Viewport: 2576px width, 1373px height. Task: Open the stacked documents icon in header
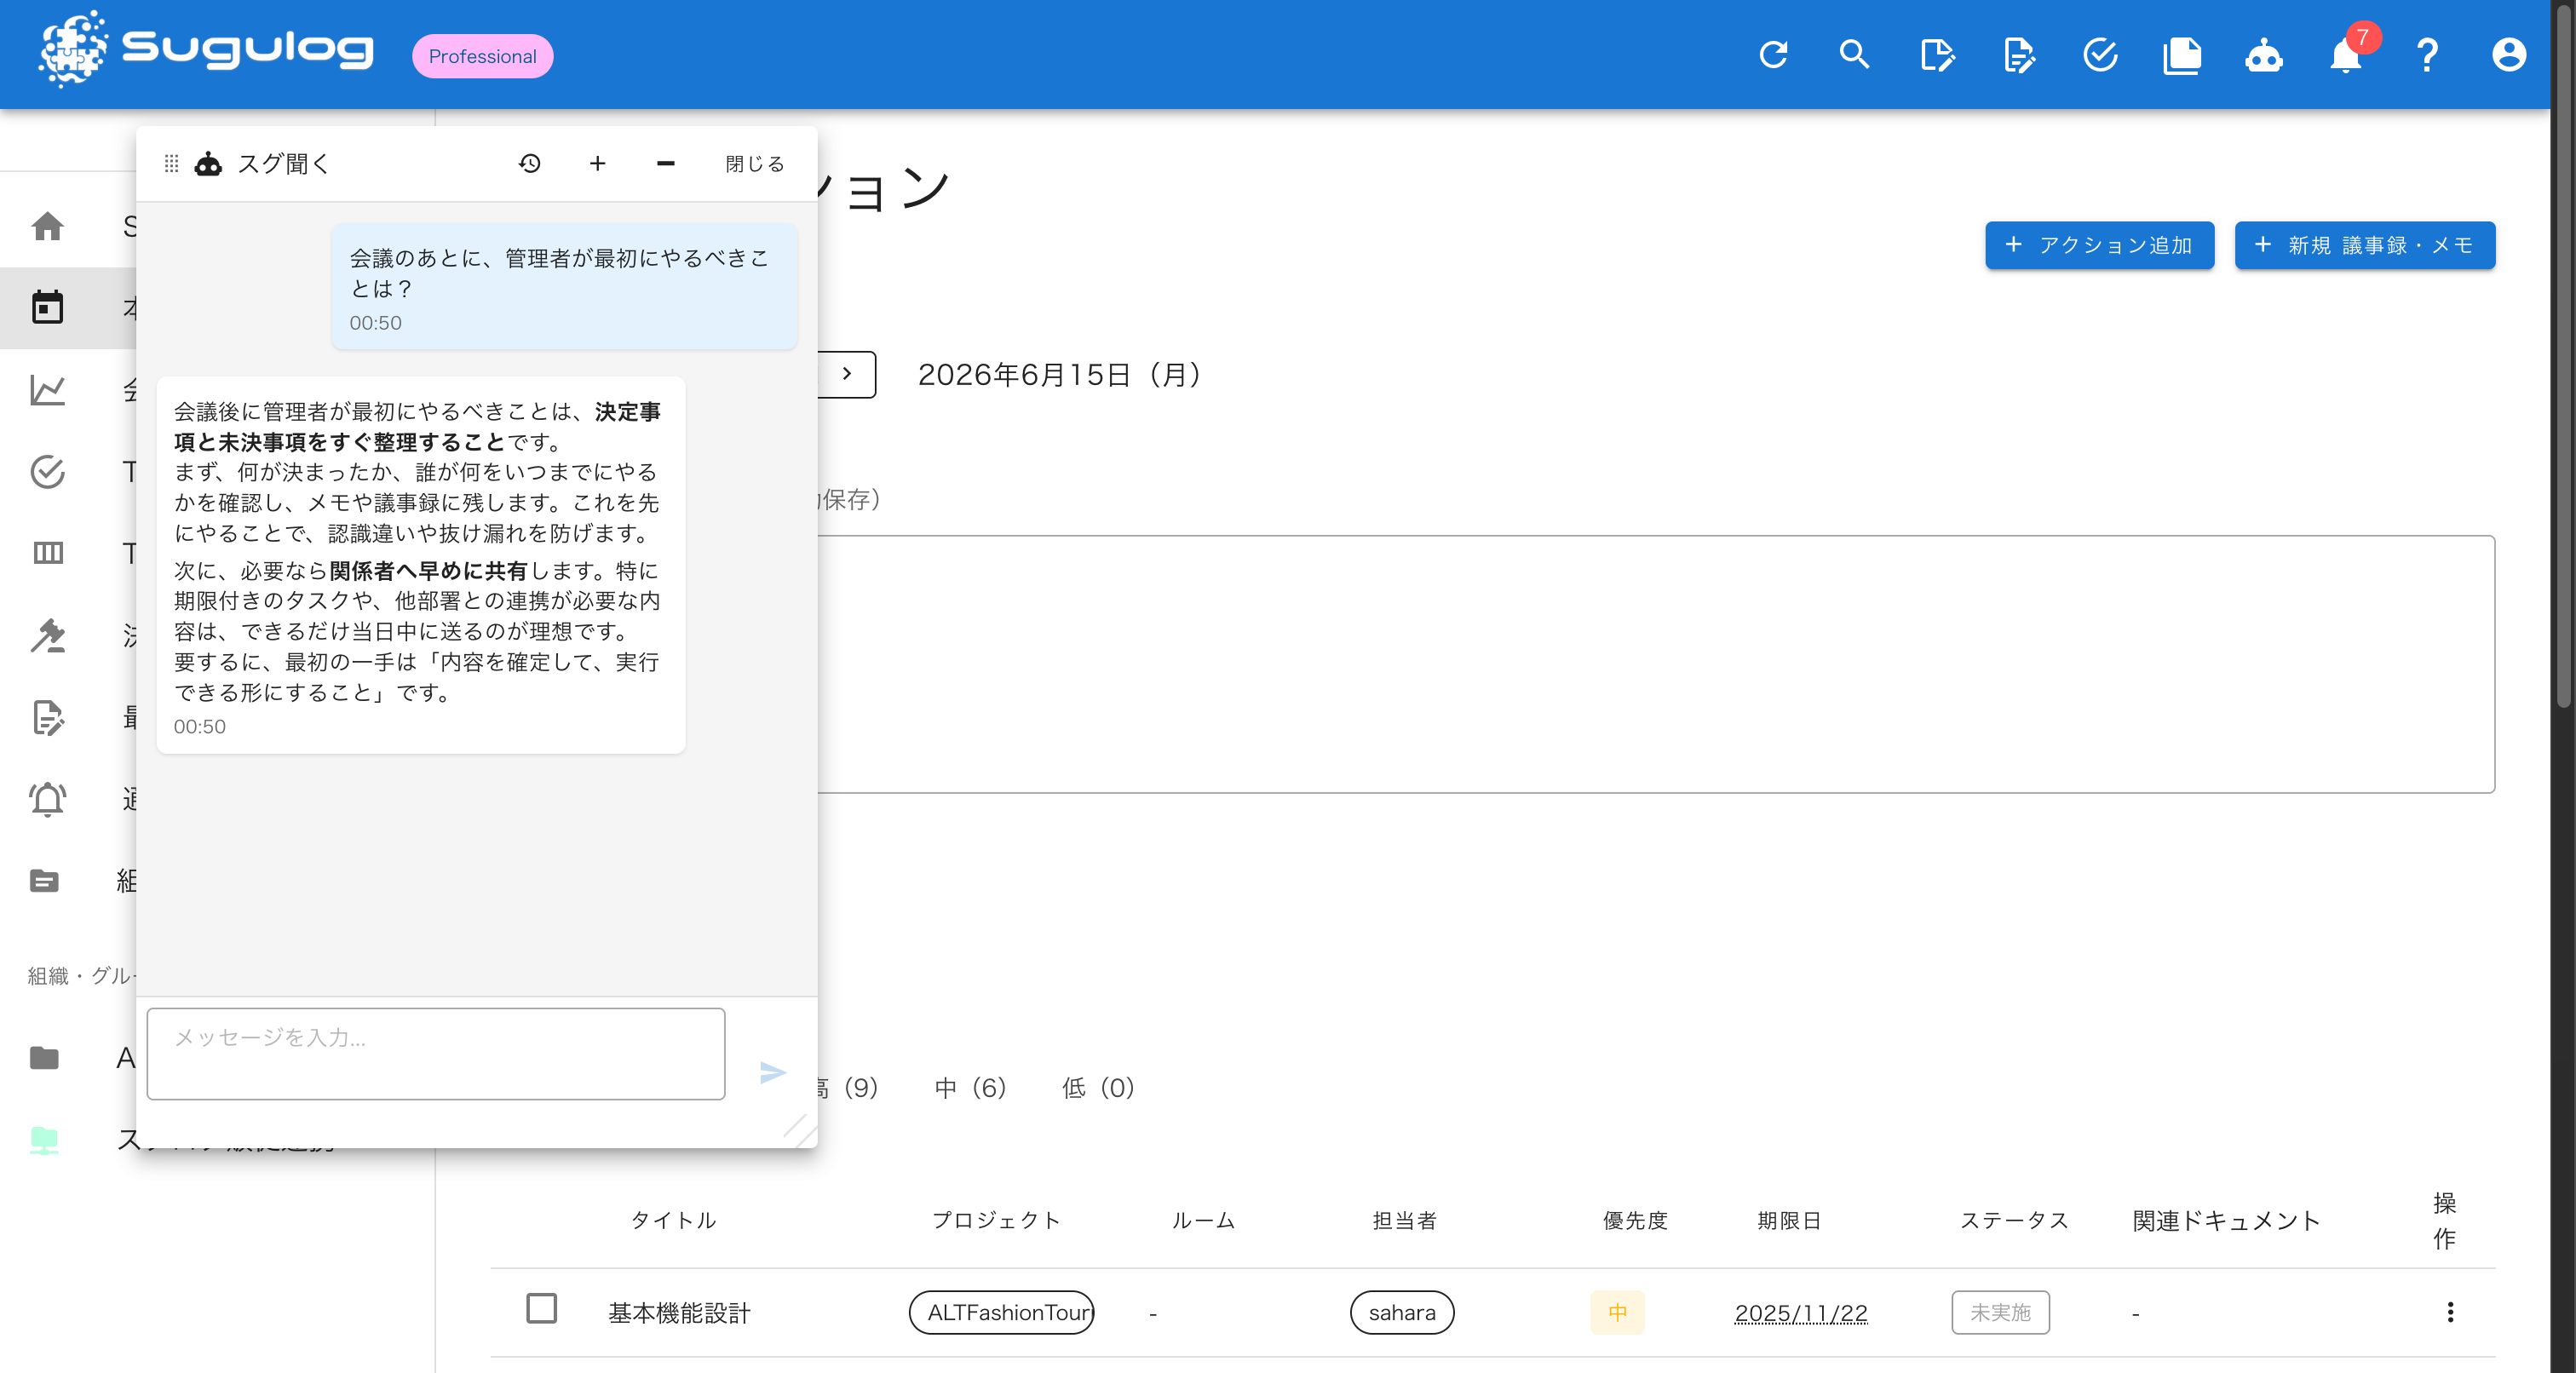(2182, 55)
